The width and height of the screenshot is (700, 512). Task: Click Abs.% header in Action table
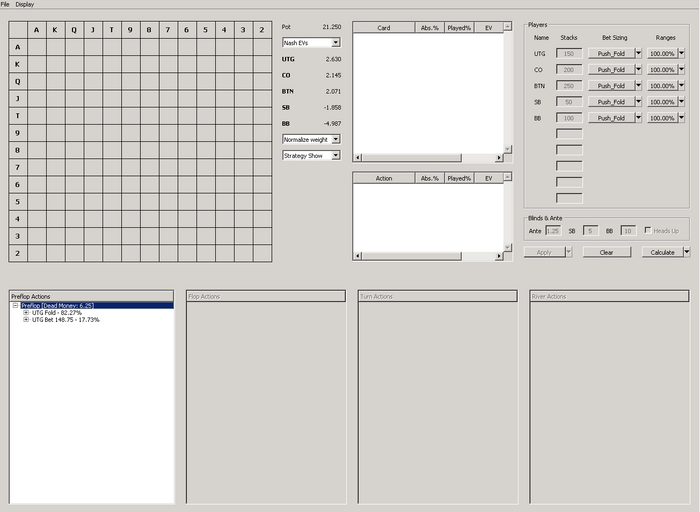tap(430, 178)
